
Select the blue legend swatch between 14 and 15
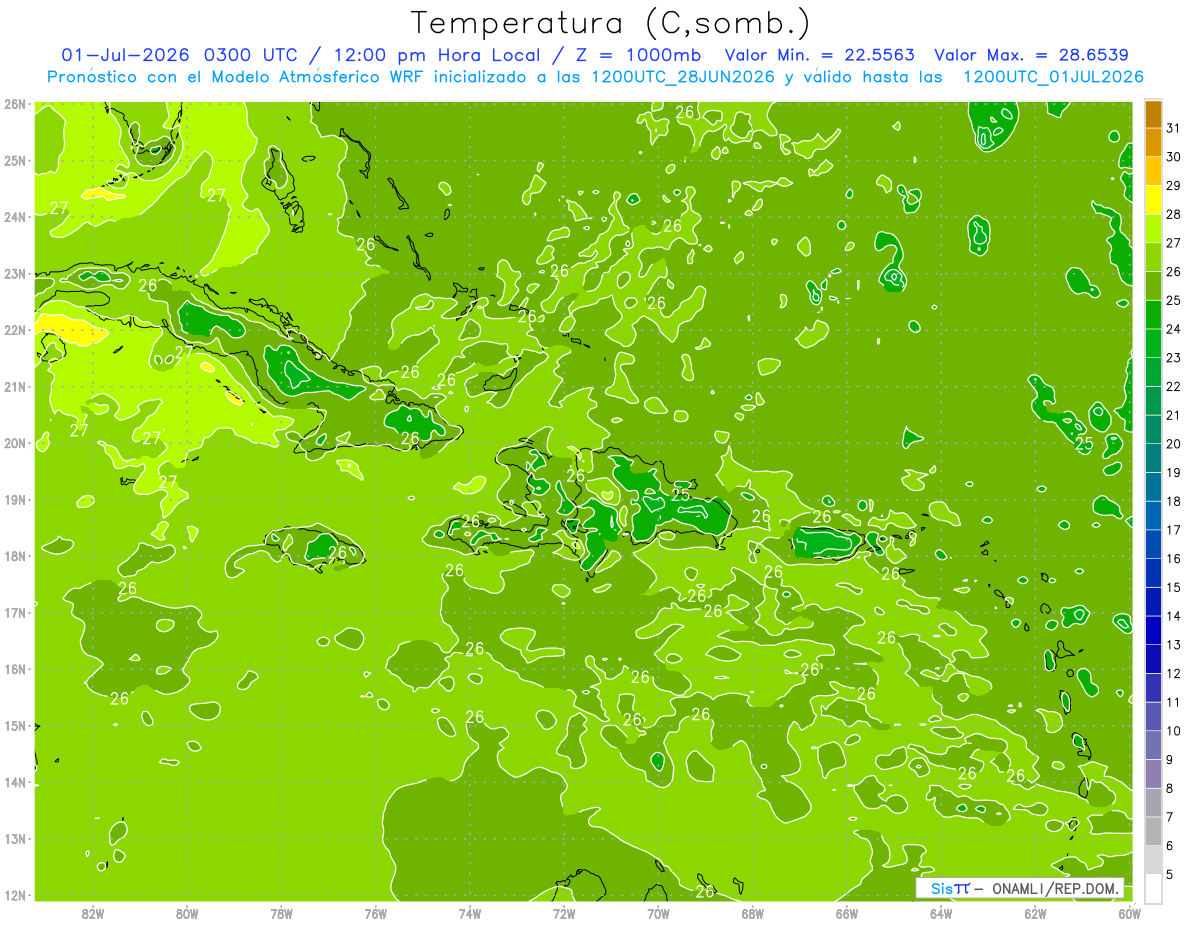coord(1153,601)
